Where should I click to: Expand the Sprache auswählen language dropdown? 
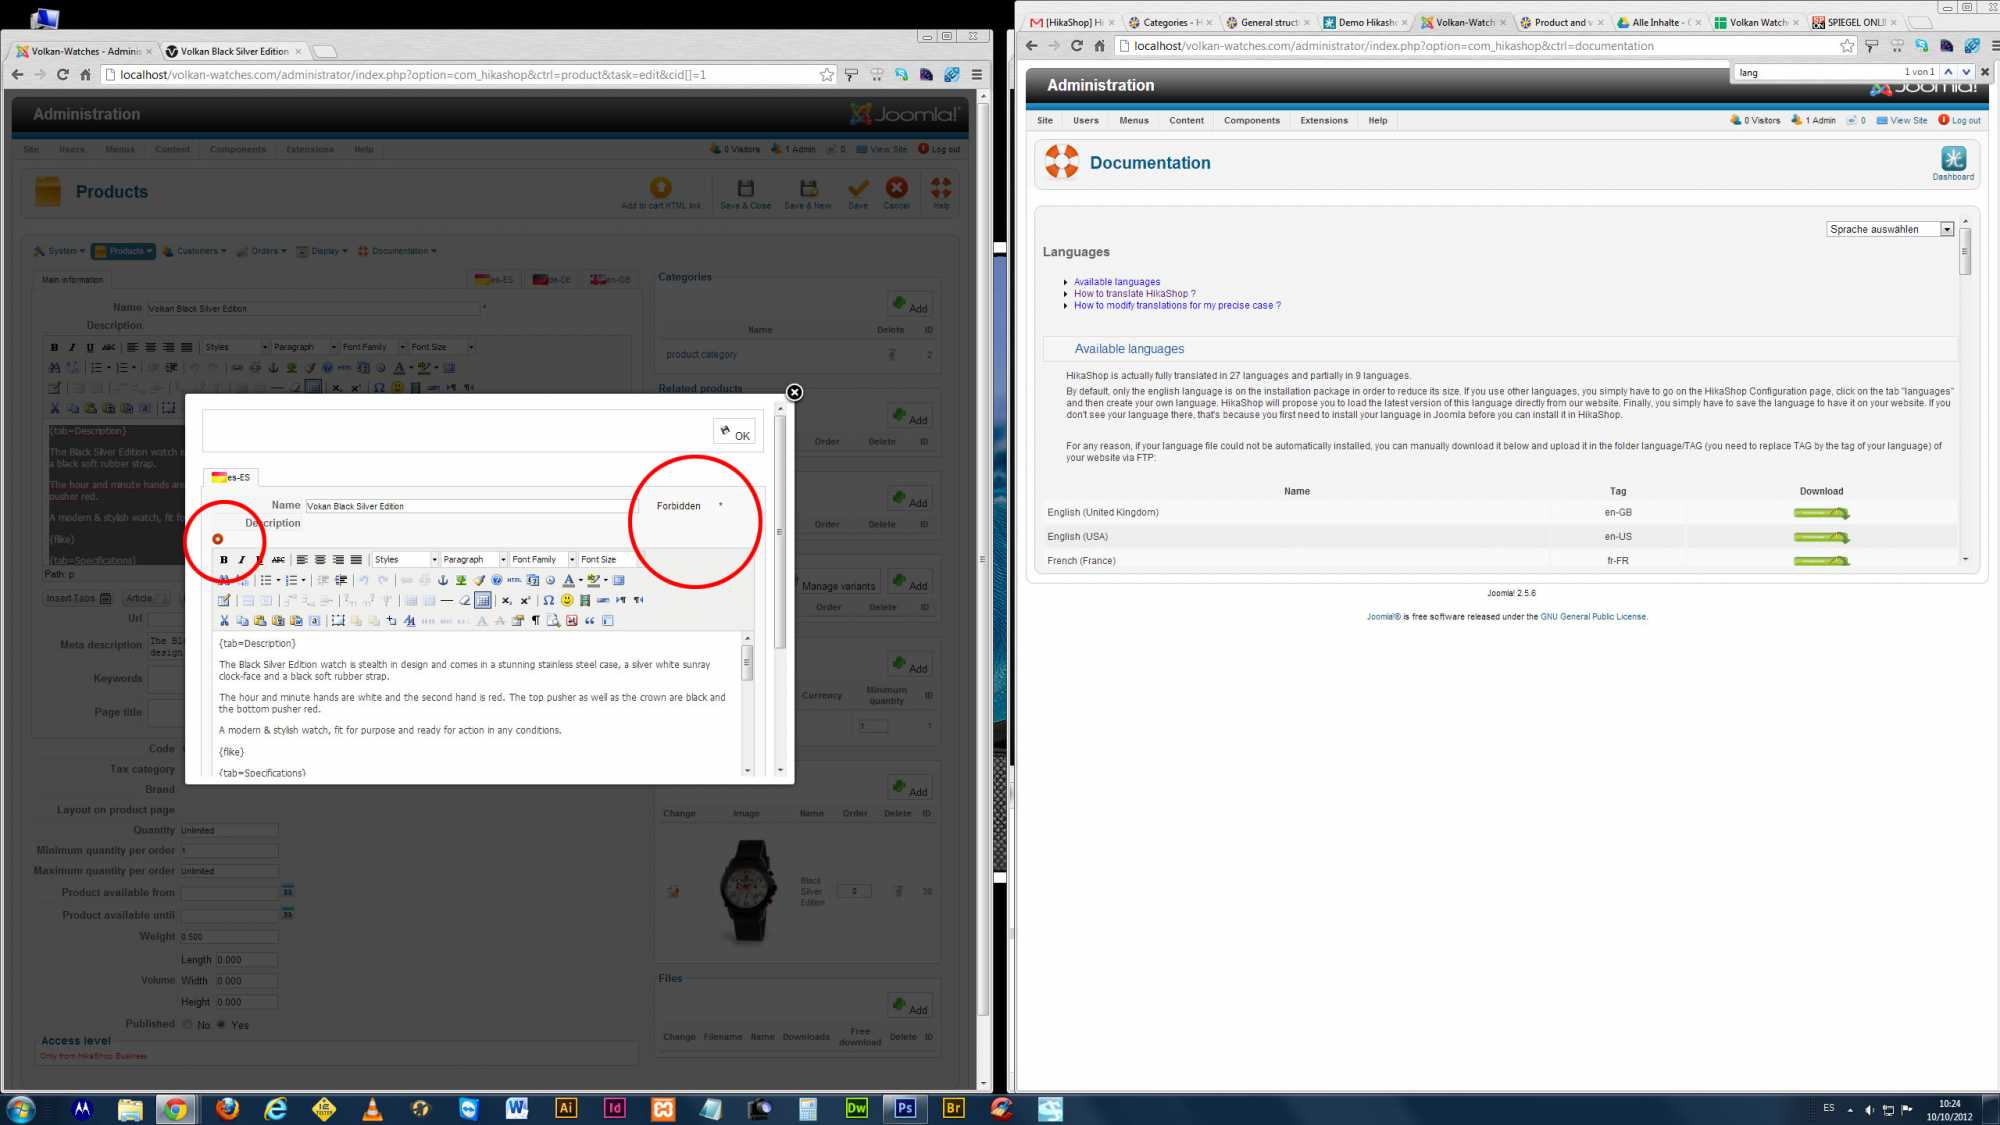tap(1889, 229)
